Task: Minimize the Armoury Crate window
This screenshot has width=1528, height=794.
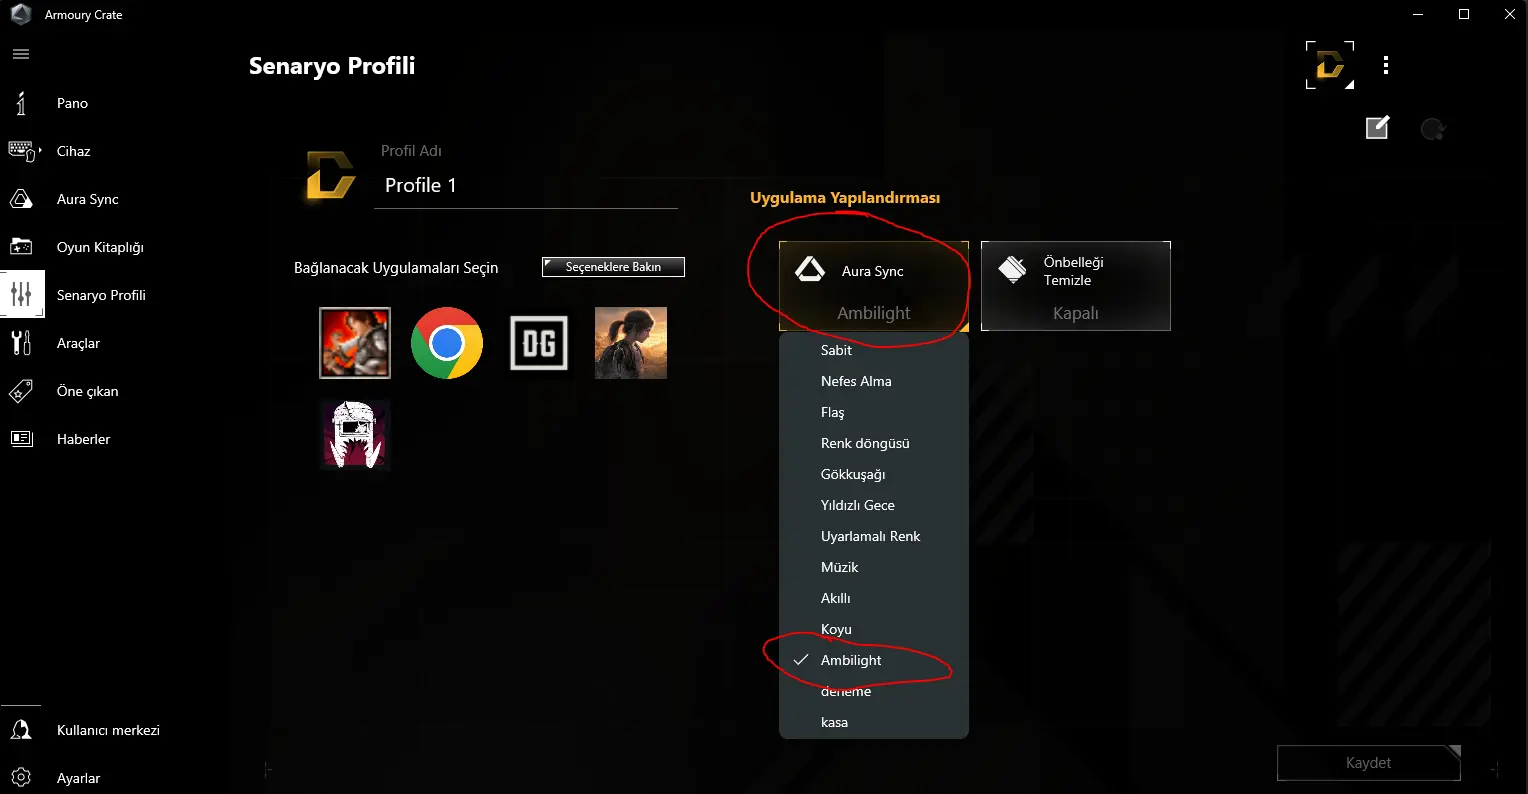Action: pos(1418,14)
